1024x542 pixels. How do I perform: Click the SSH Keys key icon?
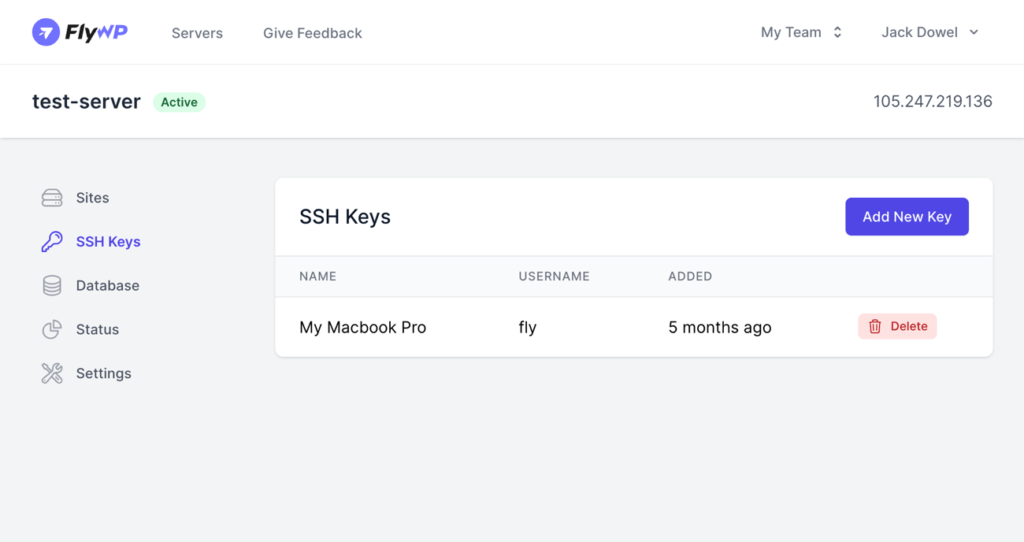click(x=52, y=242)
